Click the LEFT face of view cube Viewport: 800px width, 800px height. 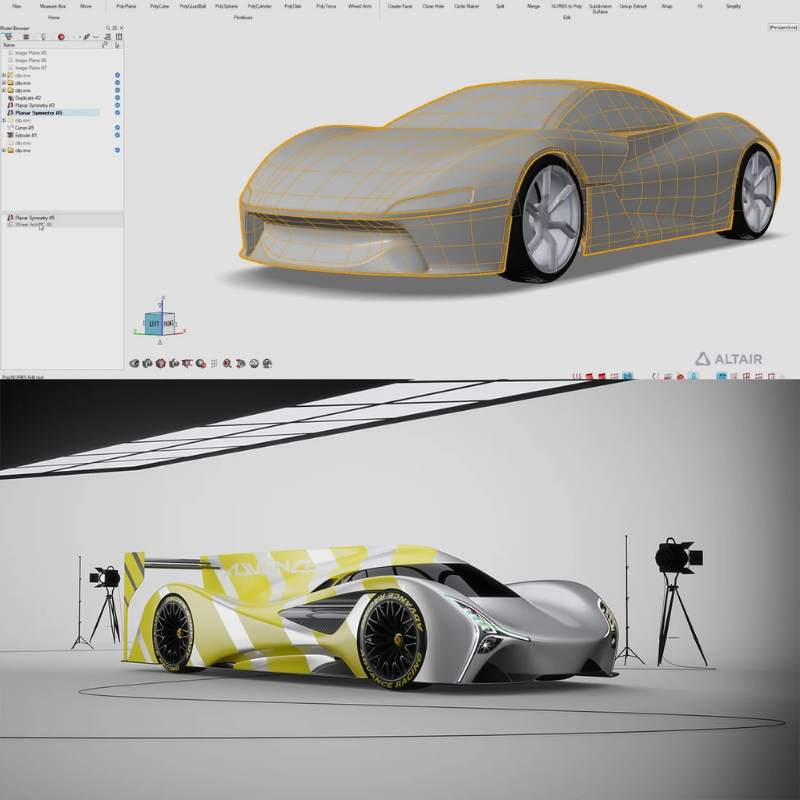(x=154, y=324)
